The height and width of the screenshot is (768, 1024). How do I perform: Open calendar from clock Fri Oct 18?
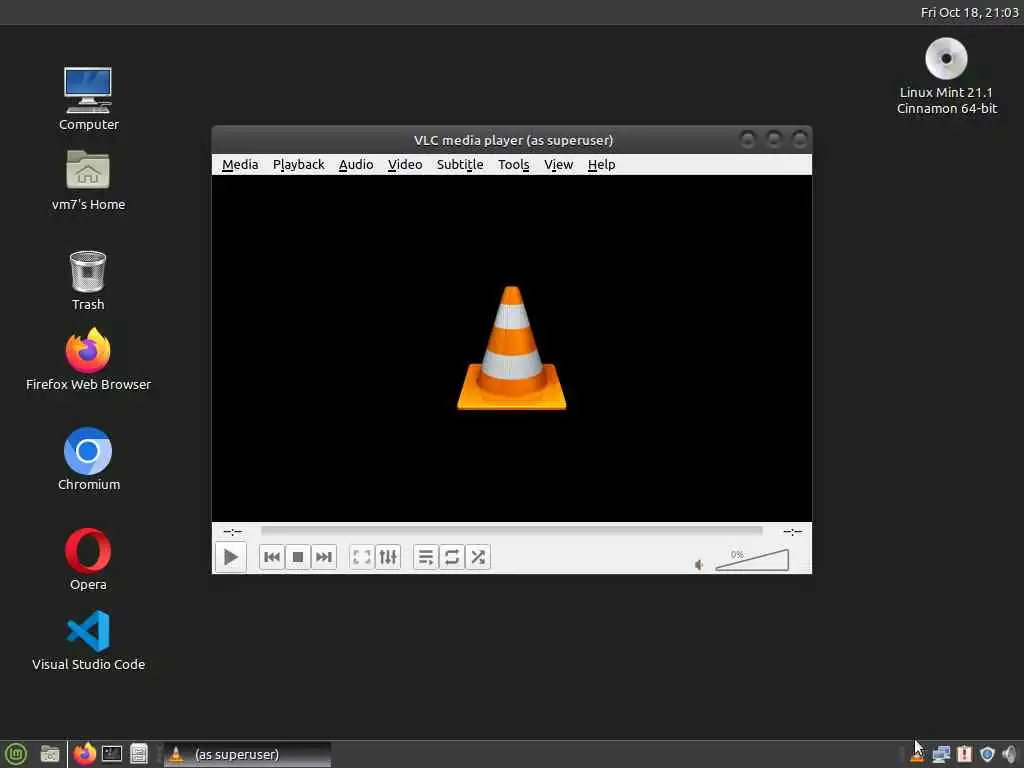969,12
